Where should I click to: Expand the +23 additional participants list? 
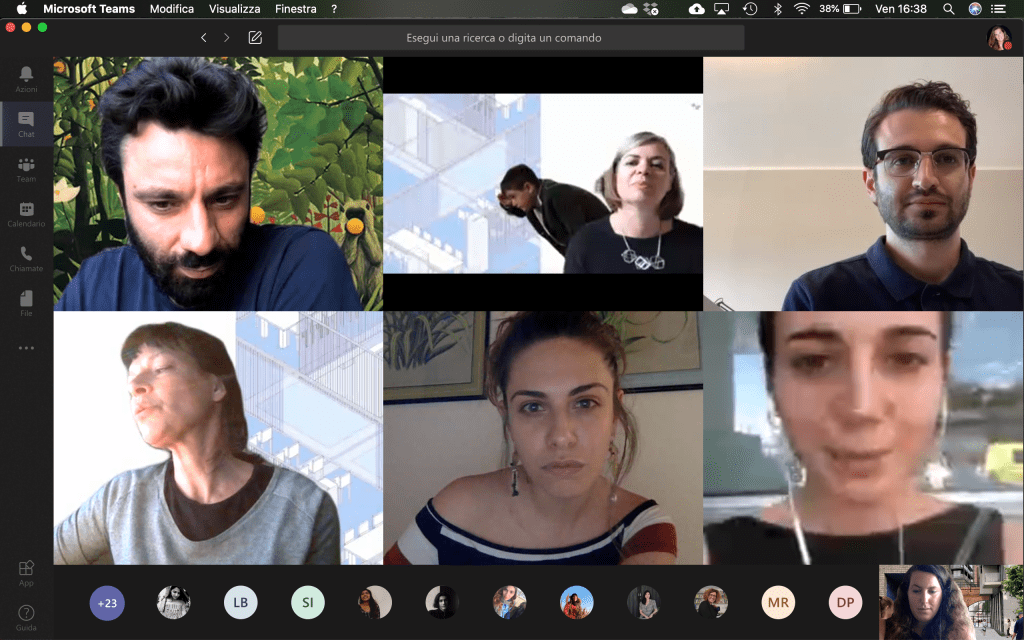(x=107, y=602)
